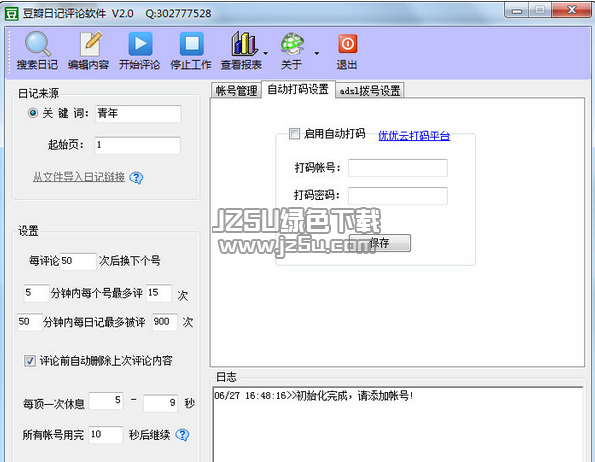Close the 豆瓣日记评论软件 window
The image size is (595, 462).
tap(571, 10)
